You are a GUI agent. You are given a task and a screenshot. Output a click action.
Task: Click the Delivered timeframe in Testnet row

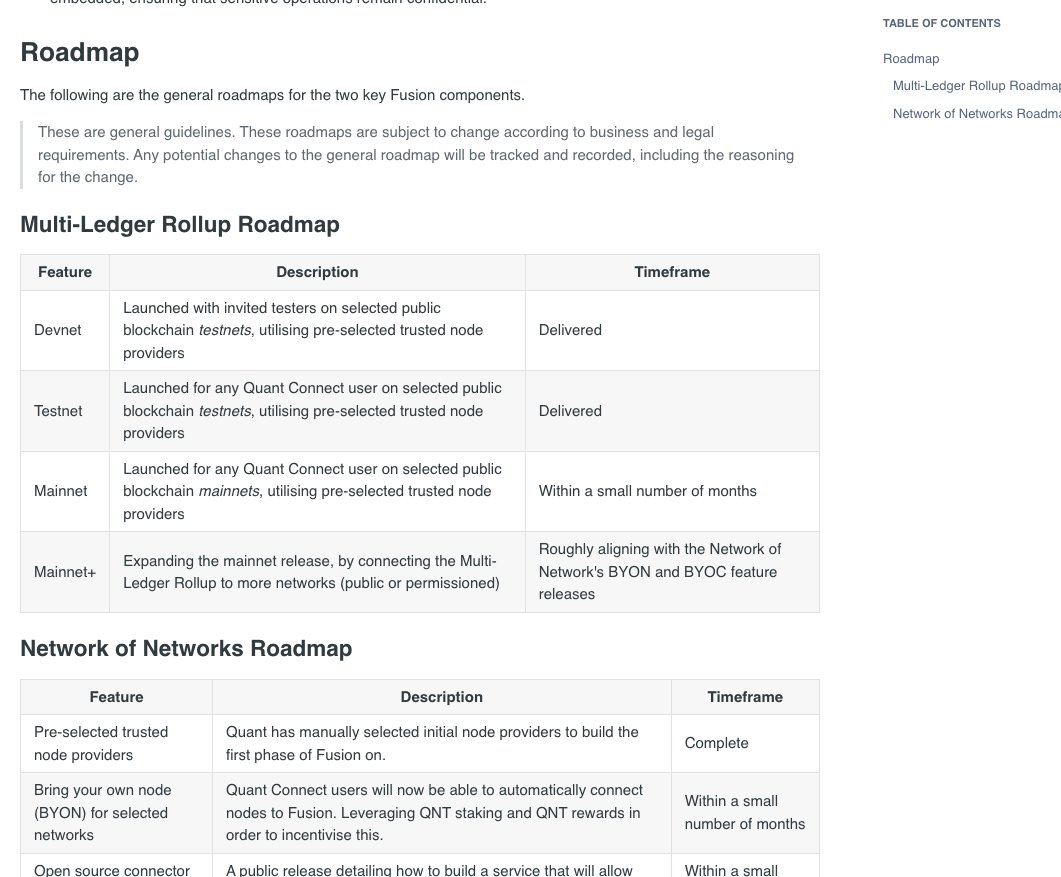672,411
